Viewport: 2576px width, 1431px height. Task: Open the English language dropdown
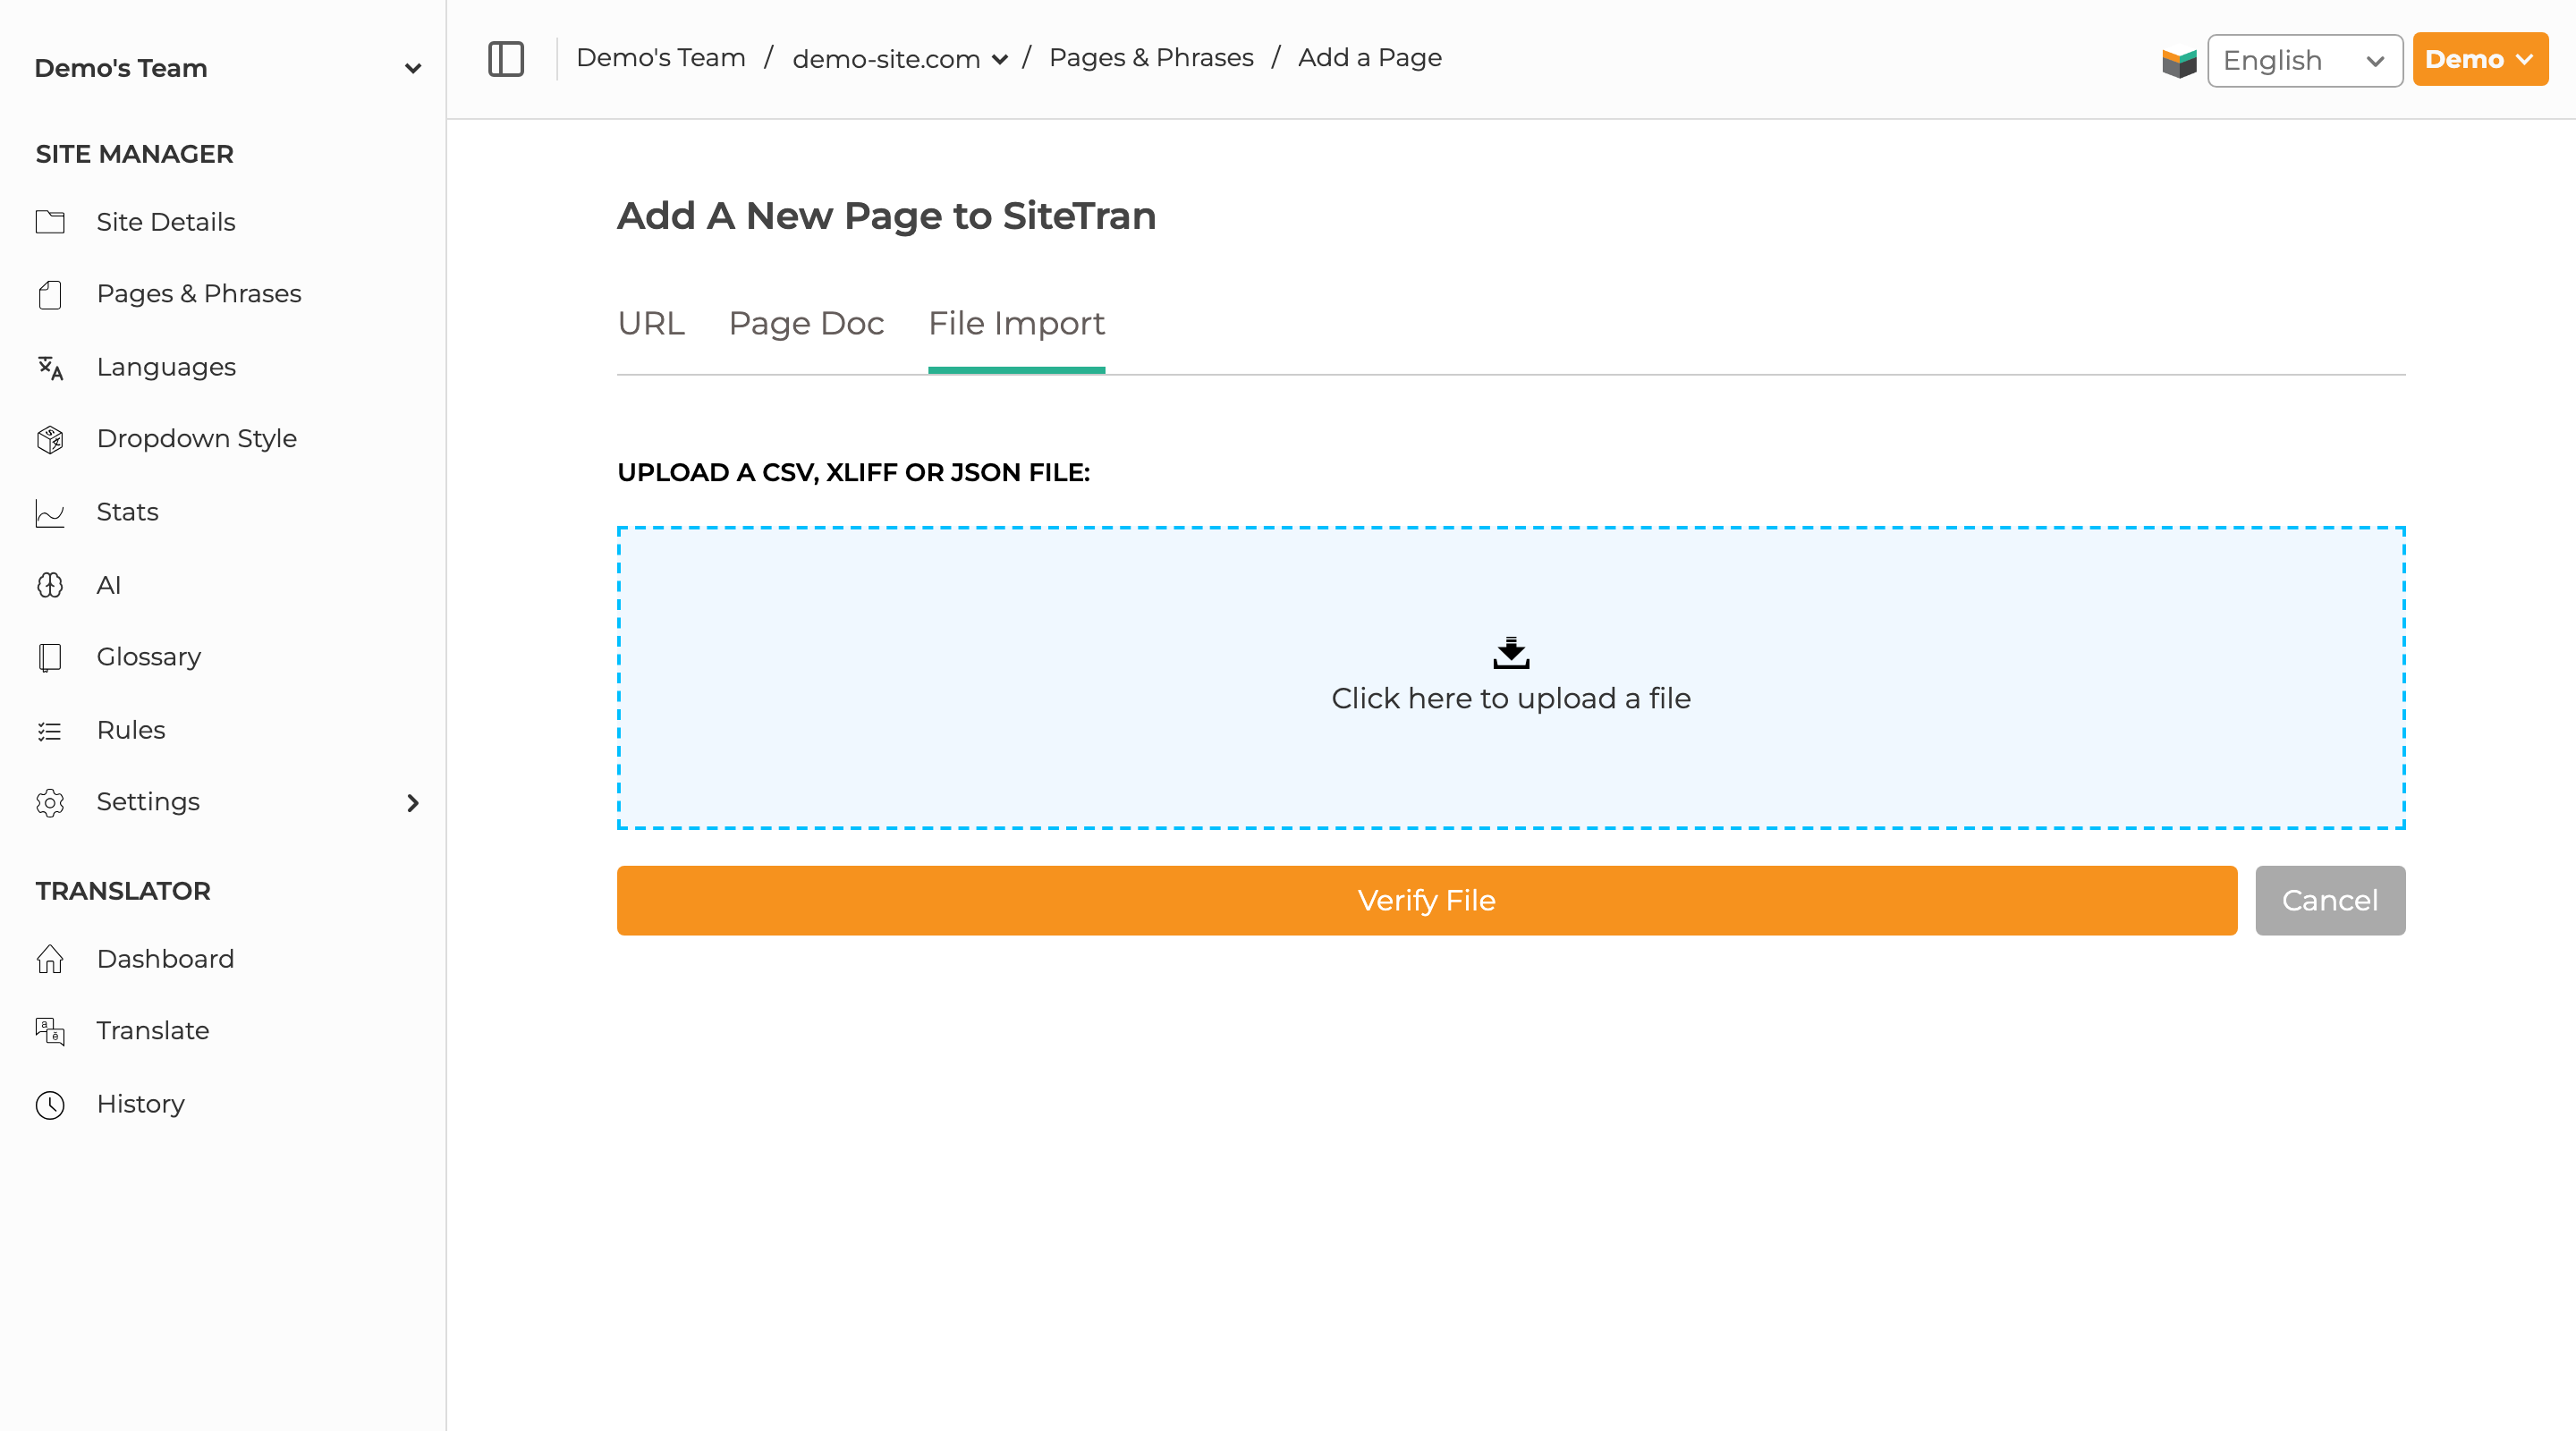tap(2304, 60)
